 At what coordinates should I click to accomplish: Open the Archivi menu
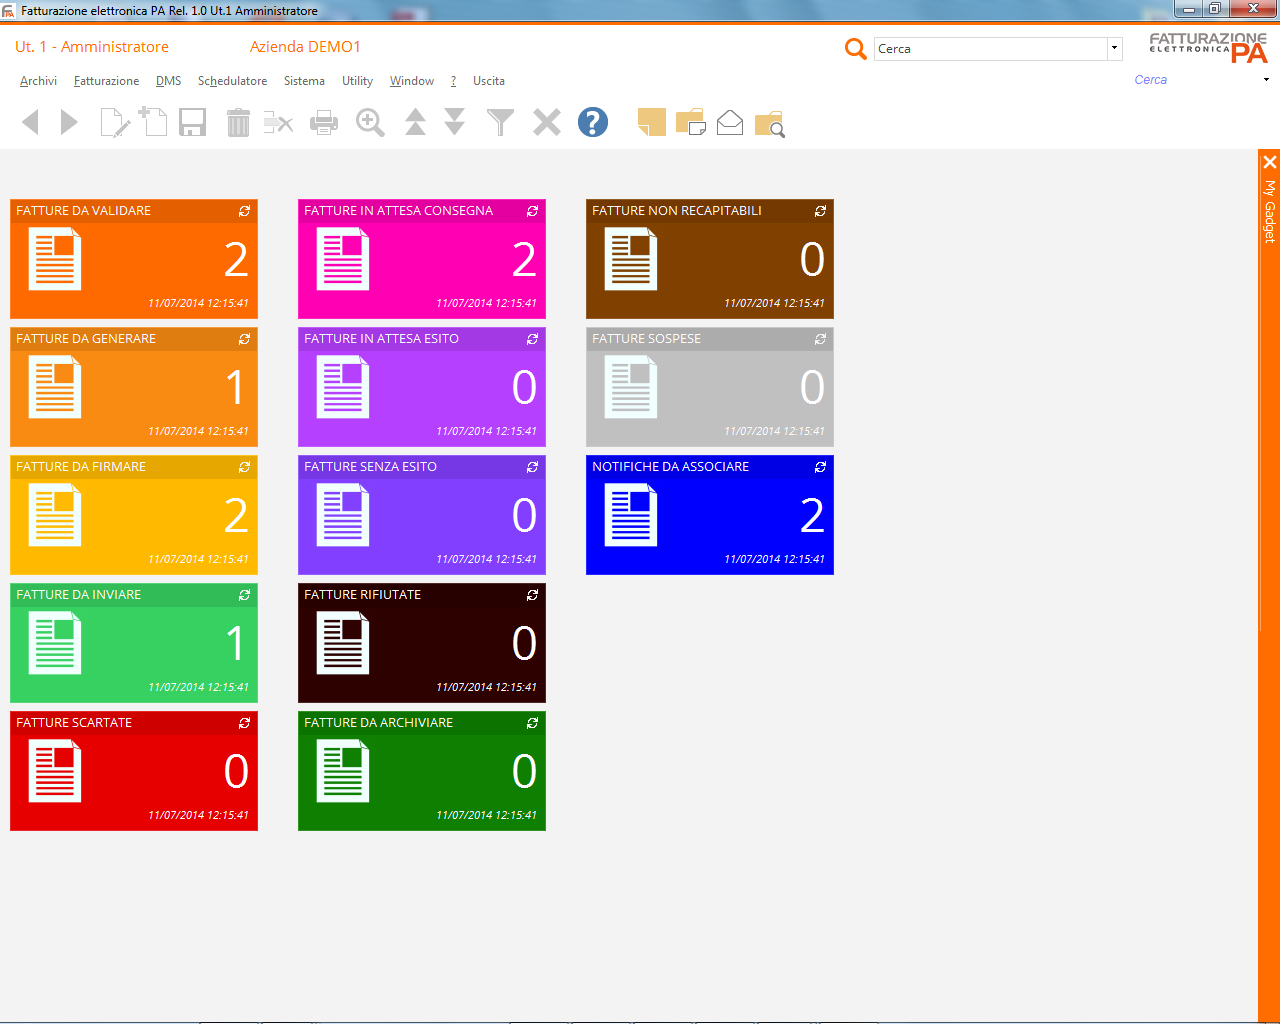38,81
